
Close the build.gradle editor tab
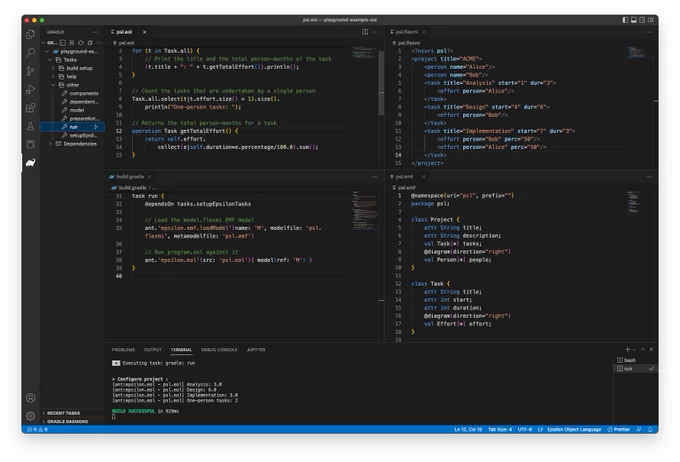(149, 177)
